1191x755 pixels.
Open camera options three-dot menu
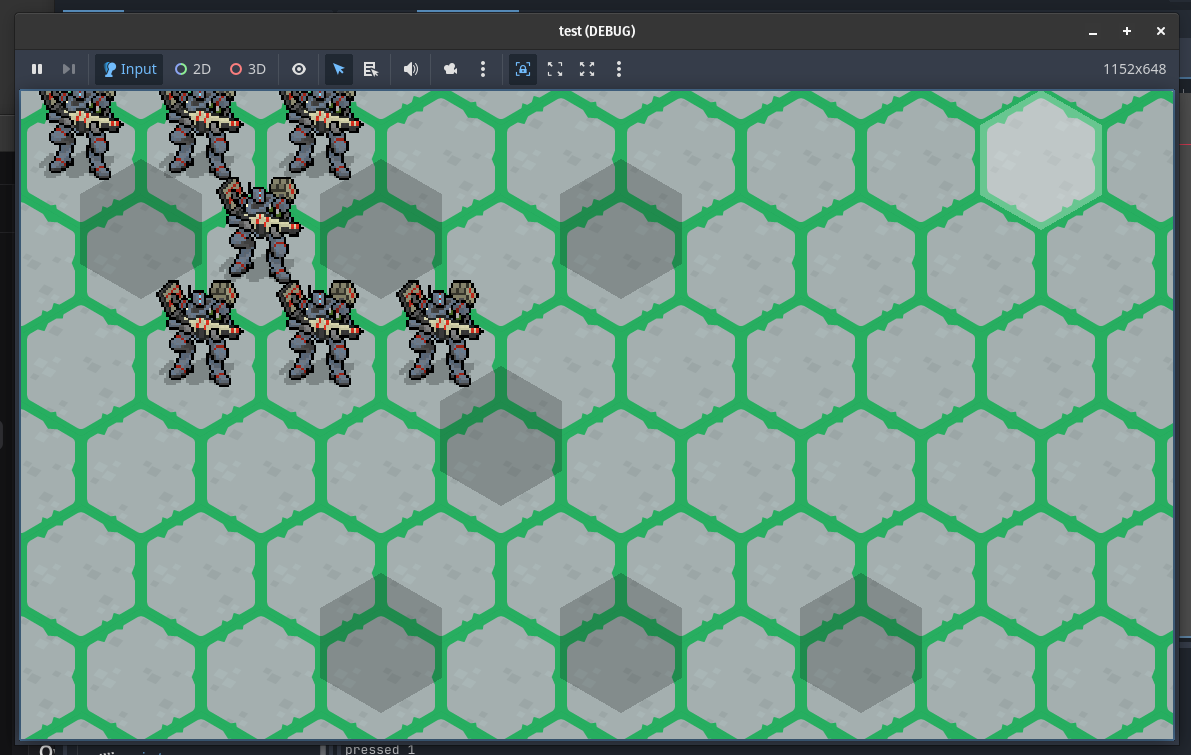click(483, 69)
